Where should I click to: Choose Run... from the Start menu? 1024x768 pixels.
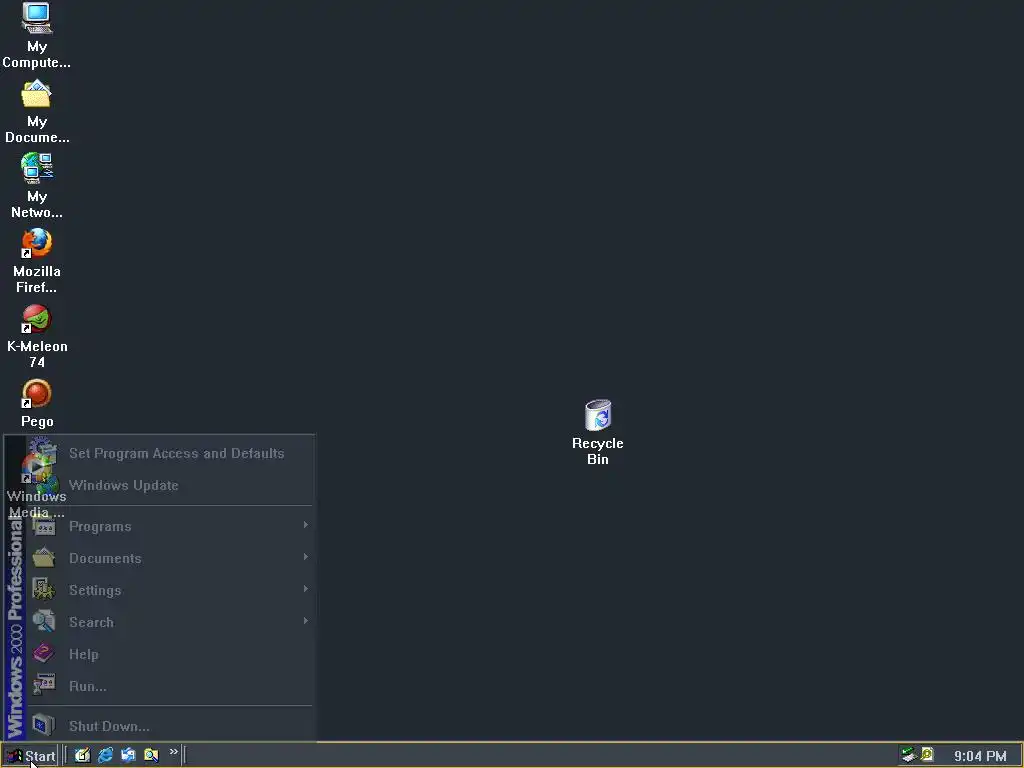170,686
